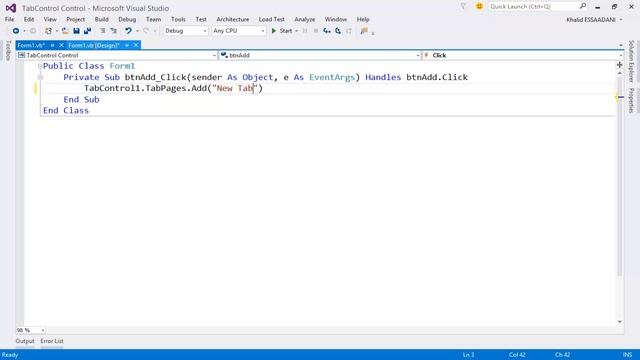Viewport: 640px width, 360px height.
Task: Uncomment the selected lines icon
Action: pos(113,31)
